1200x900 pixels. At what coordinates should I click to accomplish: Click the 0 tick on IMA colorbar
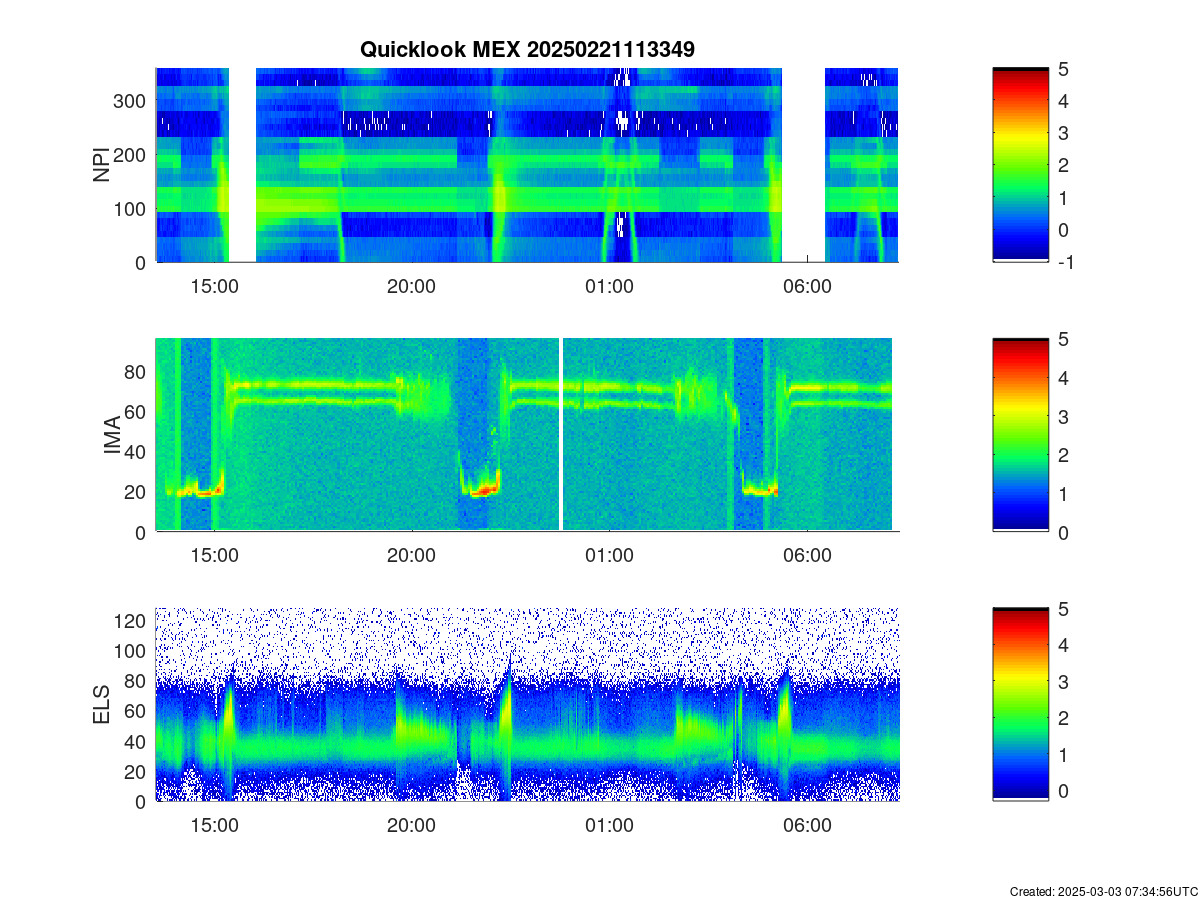coord(1063,532)
